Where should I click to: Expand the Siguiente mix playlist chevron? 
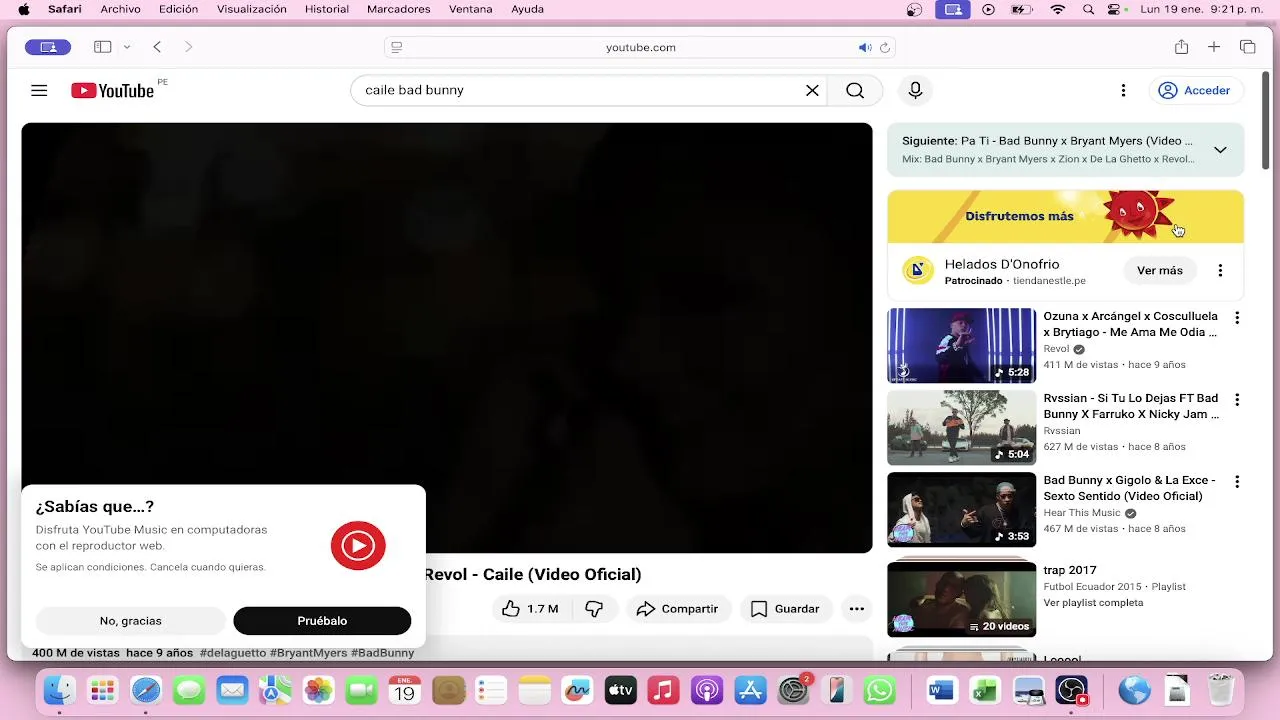pos(1220,150)
